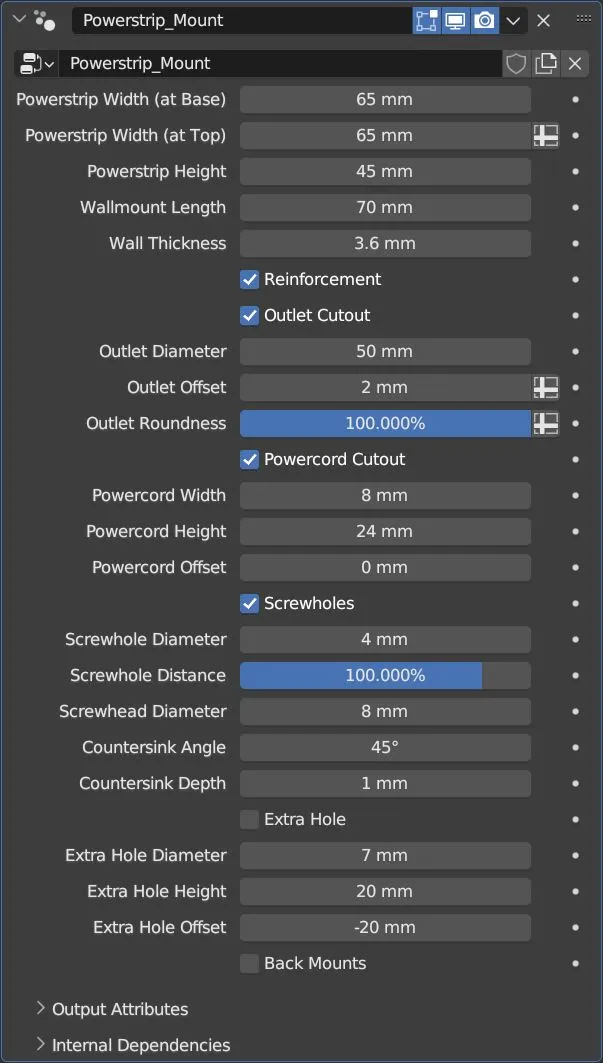The image size is (603, 1063).
Task: Duplicate the Powerstrip_Mount node group
Action: pos(546,64)
